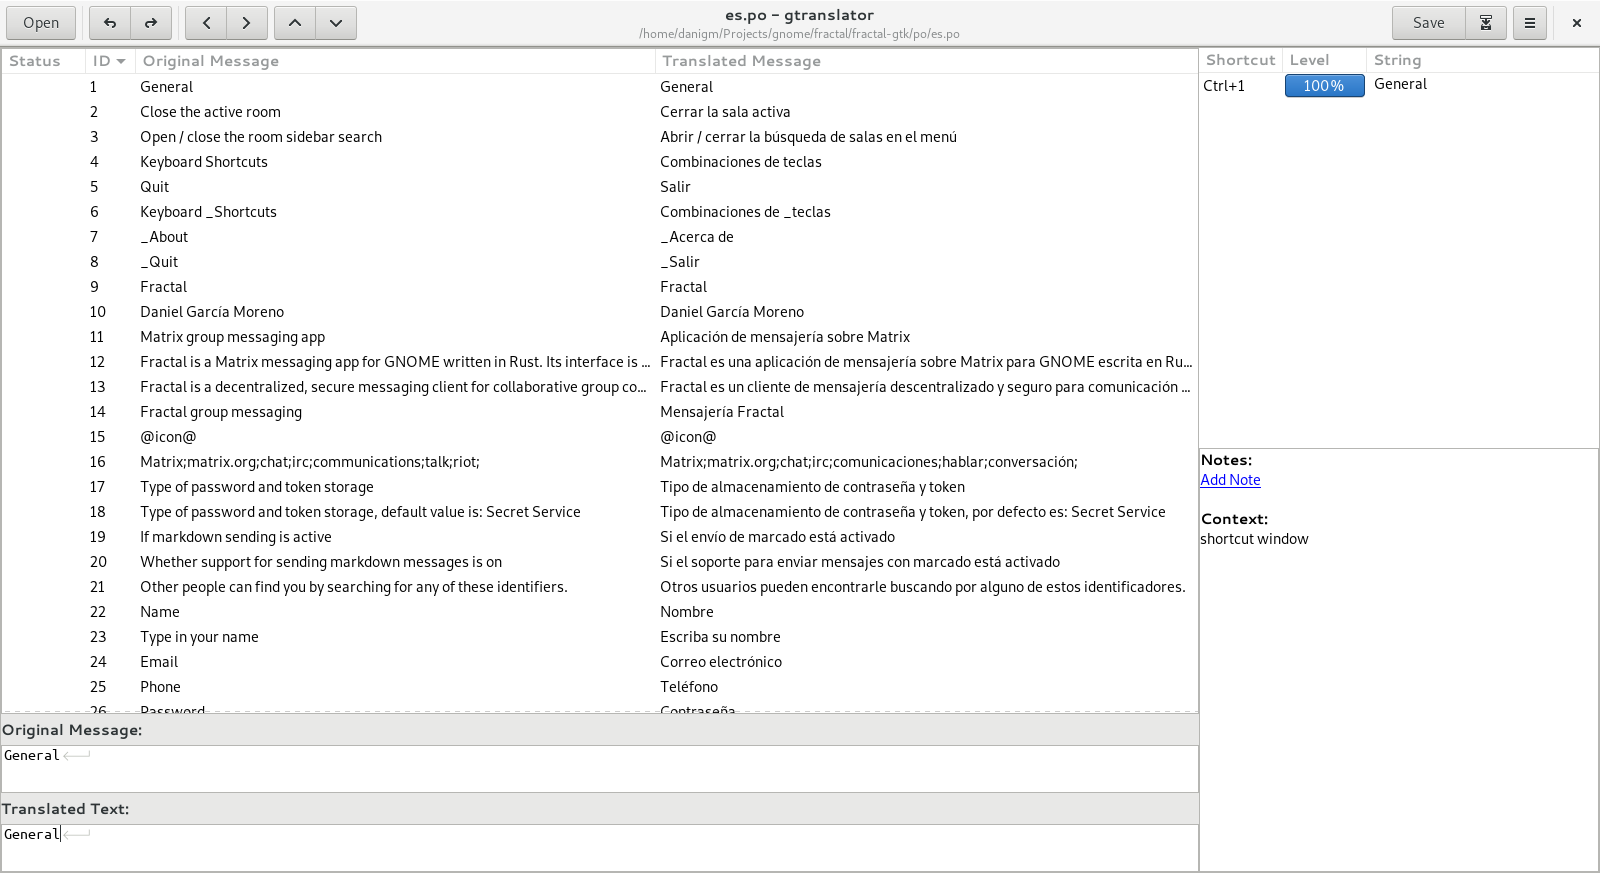
Task: Click translation 'Aplicación de mensajería sobre Matrix'
Action: click(x=785, y=337)
